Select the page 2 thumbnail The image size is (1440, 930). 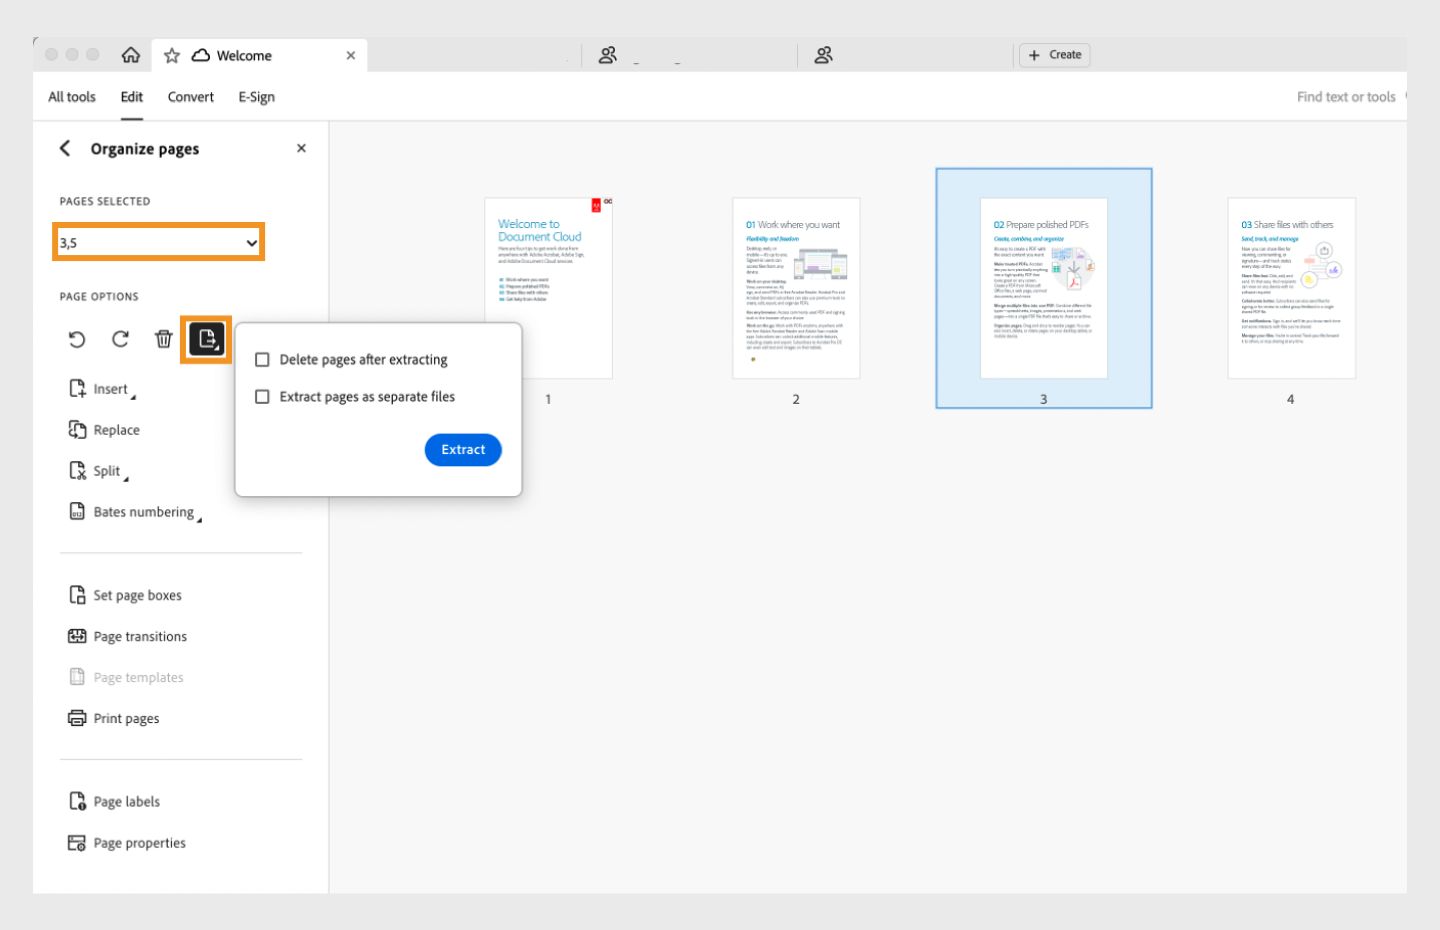(x=796, y=289)
